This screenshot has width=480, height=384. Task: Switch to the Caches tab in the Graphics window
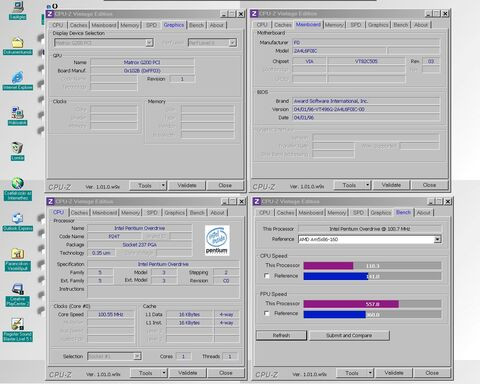[79, 25]
